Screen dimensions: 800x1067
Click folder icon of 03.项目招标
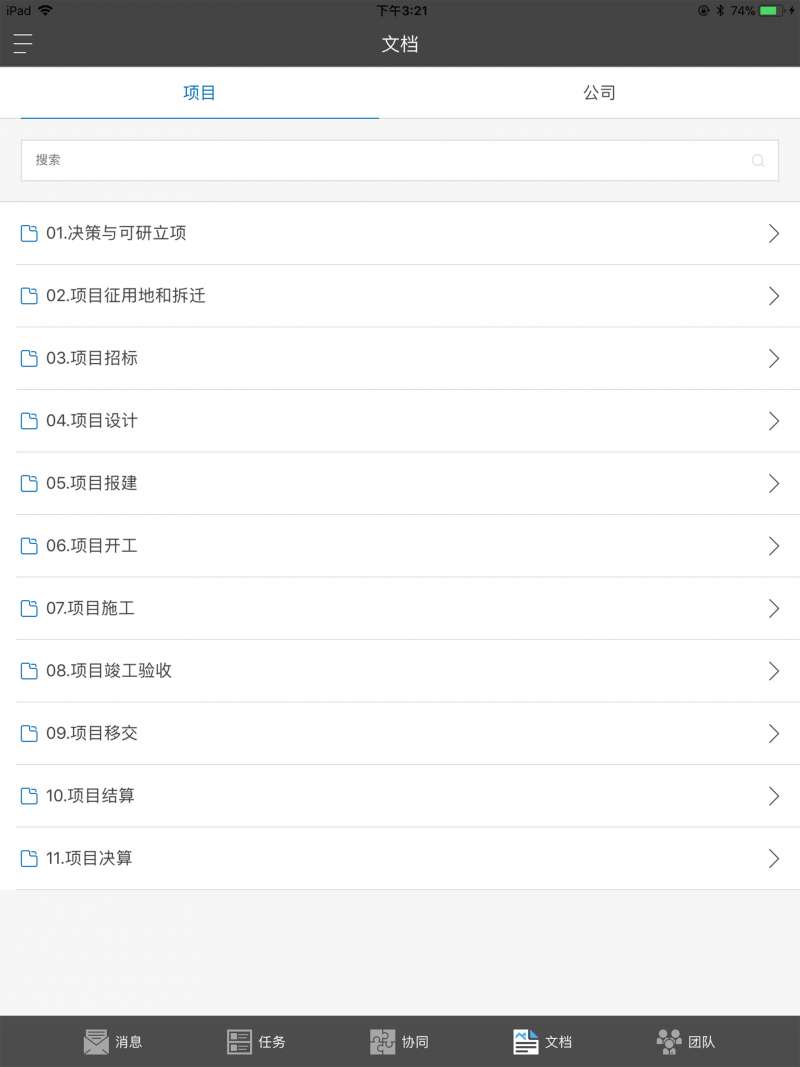point(29,359)
